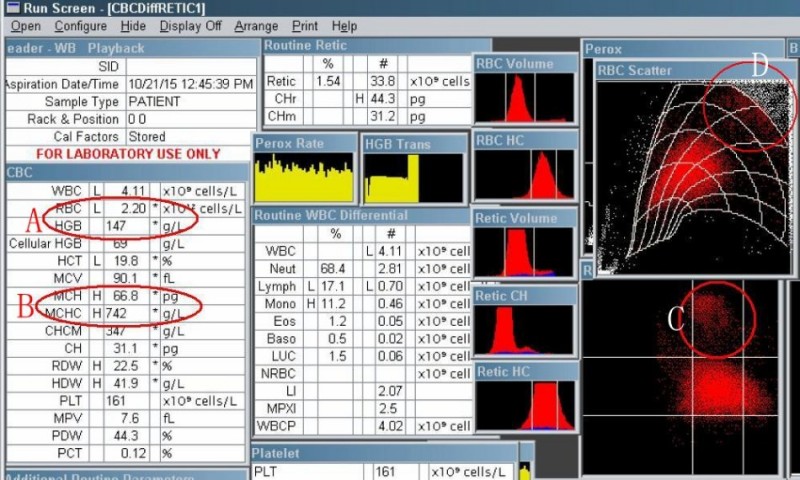800x480 pixels.
Task: Open the Print menu
Action: (305, 26)
